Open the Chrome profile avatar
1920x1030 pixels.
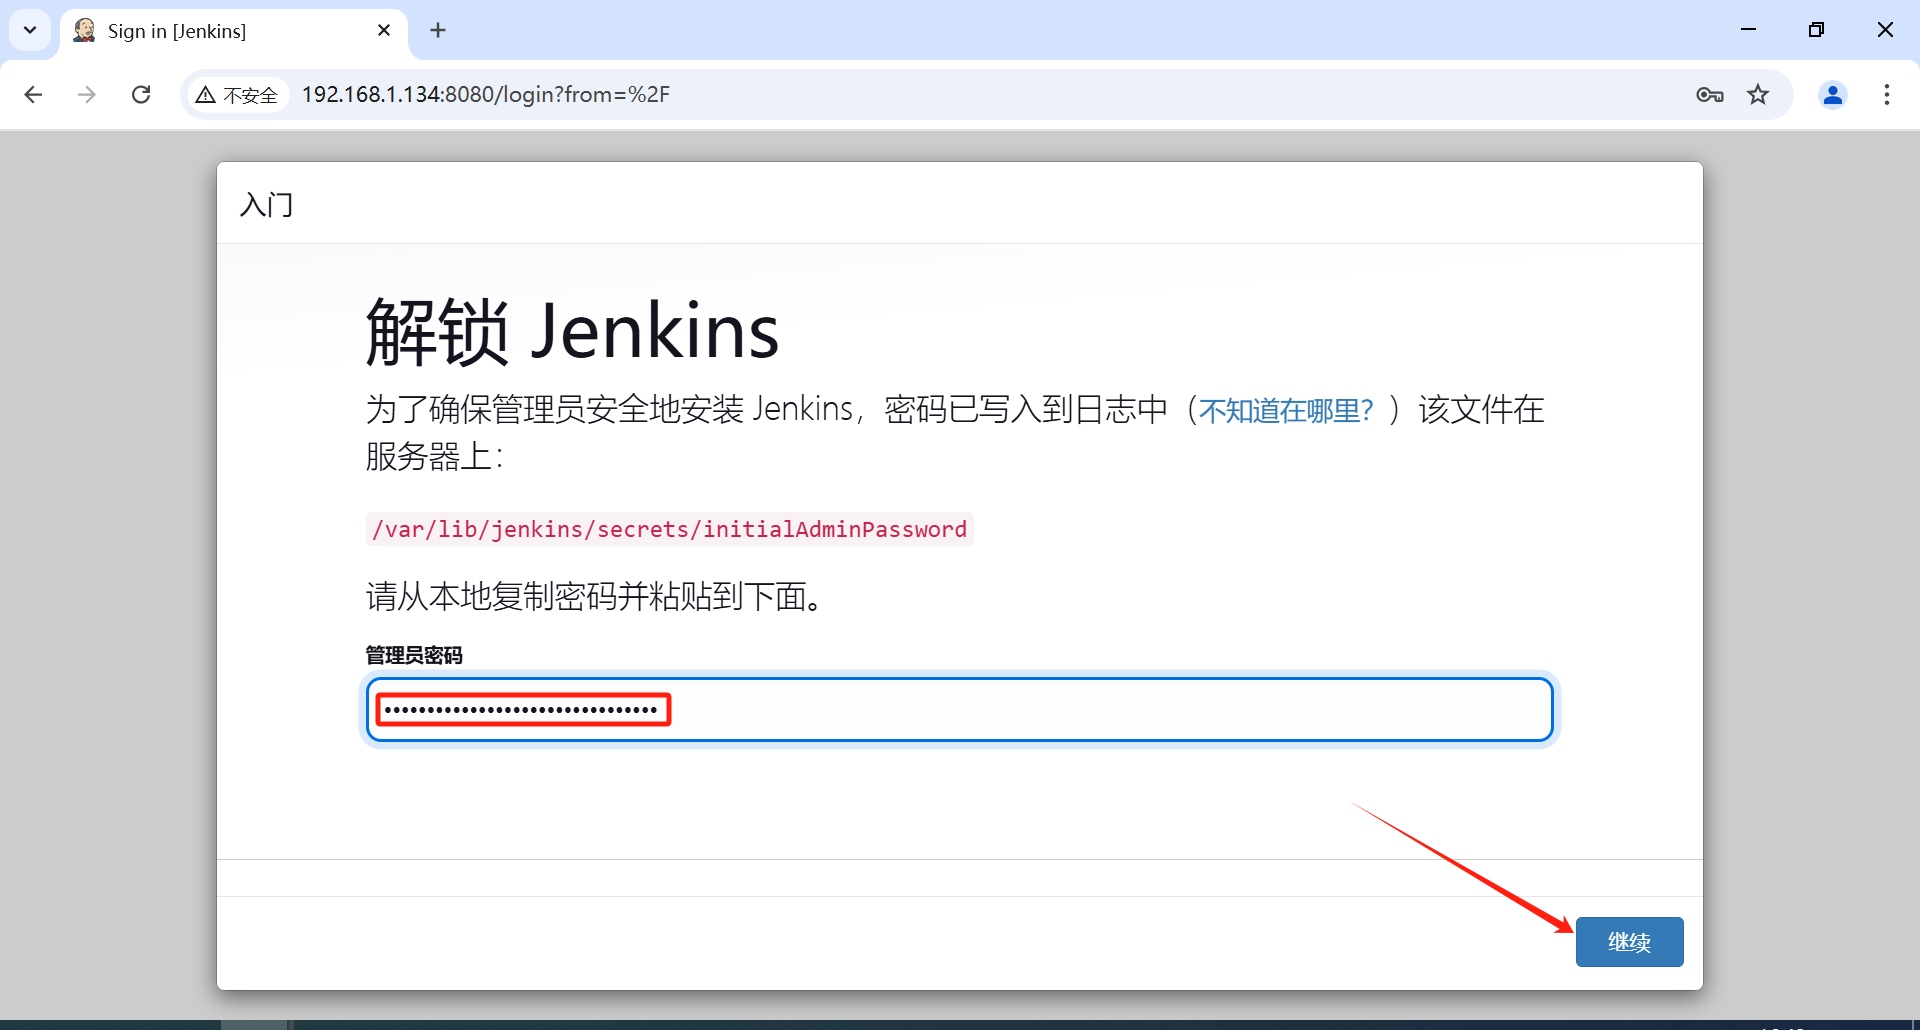(x=1833, y=94)
